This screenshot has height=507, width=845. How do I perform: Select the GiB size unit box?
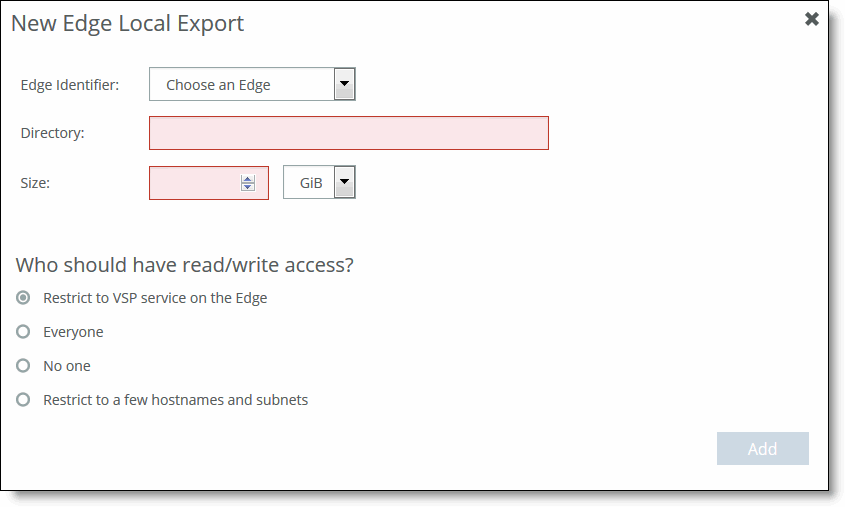point(319,182)
